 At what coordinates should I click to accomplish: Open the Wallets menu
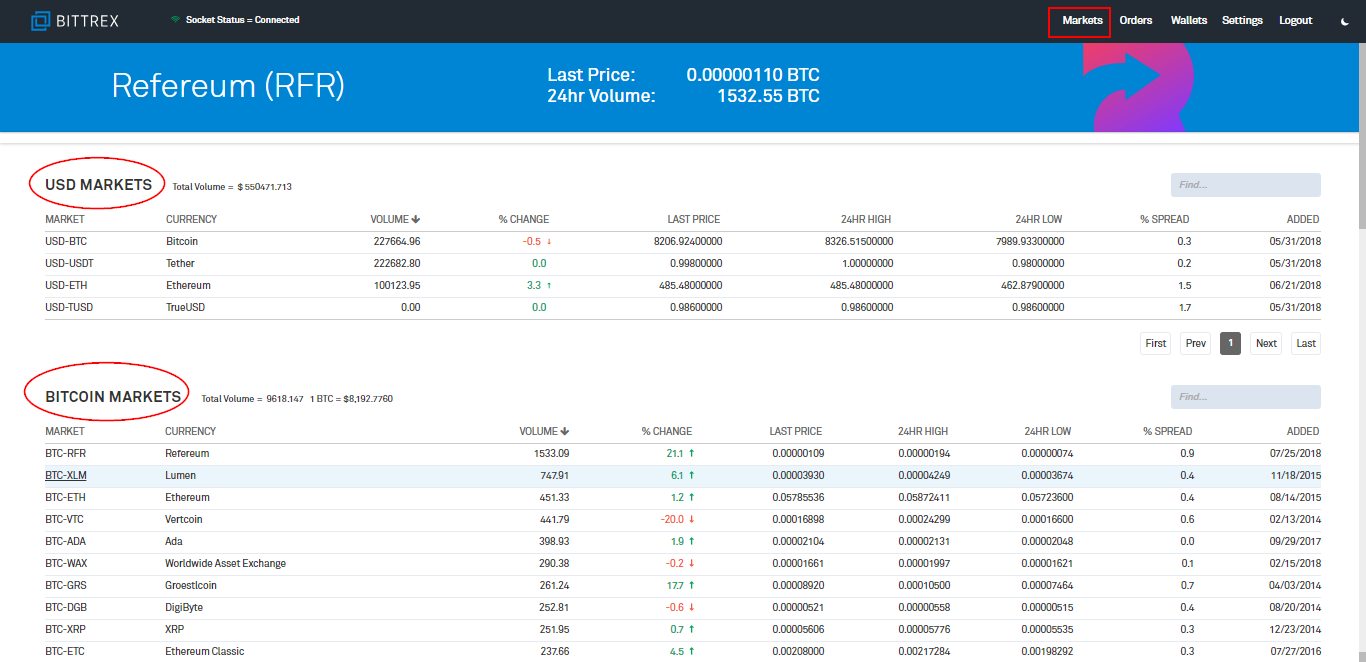[x=1189, y=21]
